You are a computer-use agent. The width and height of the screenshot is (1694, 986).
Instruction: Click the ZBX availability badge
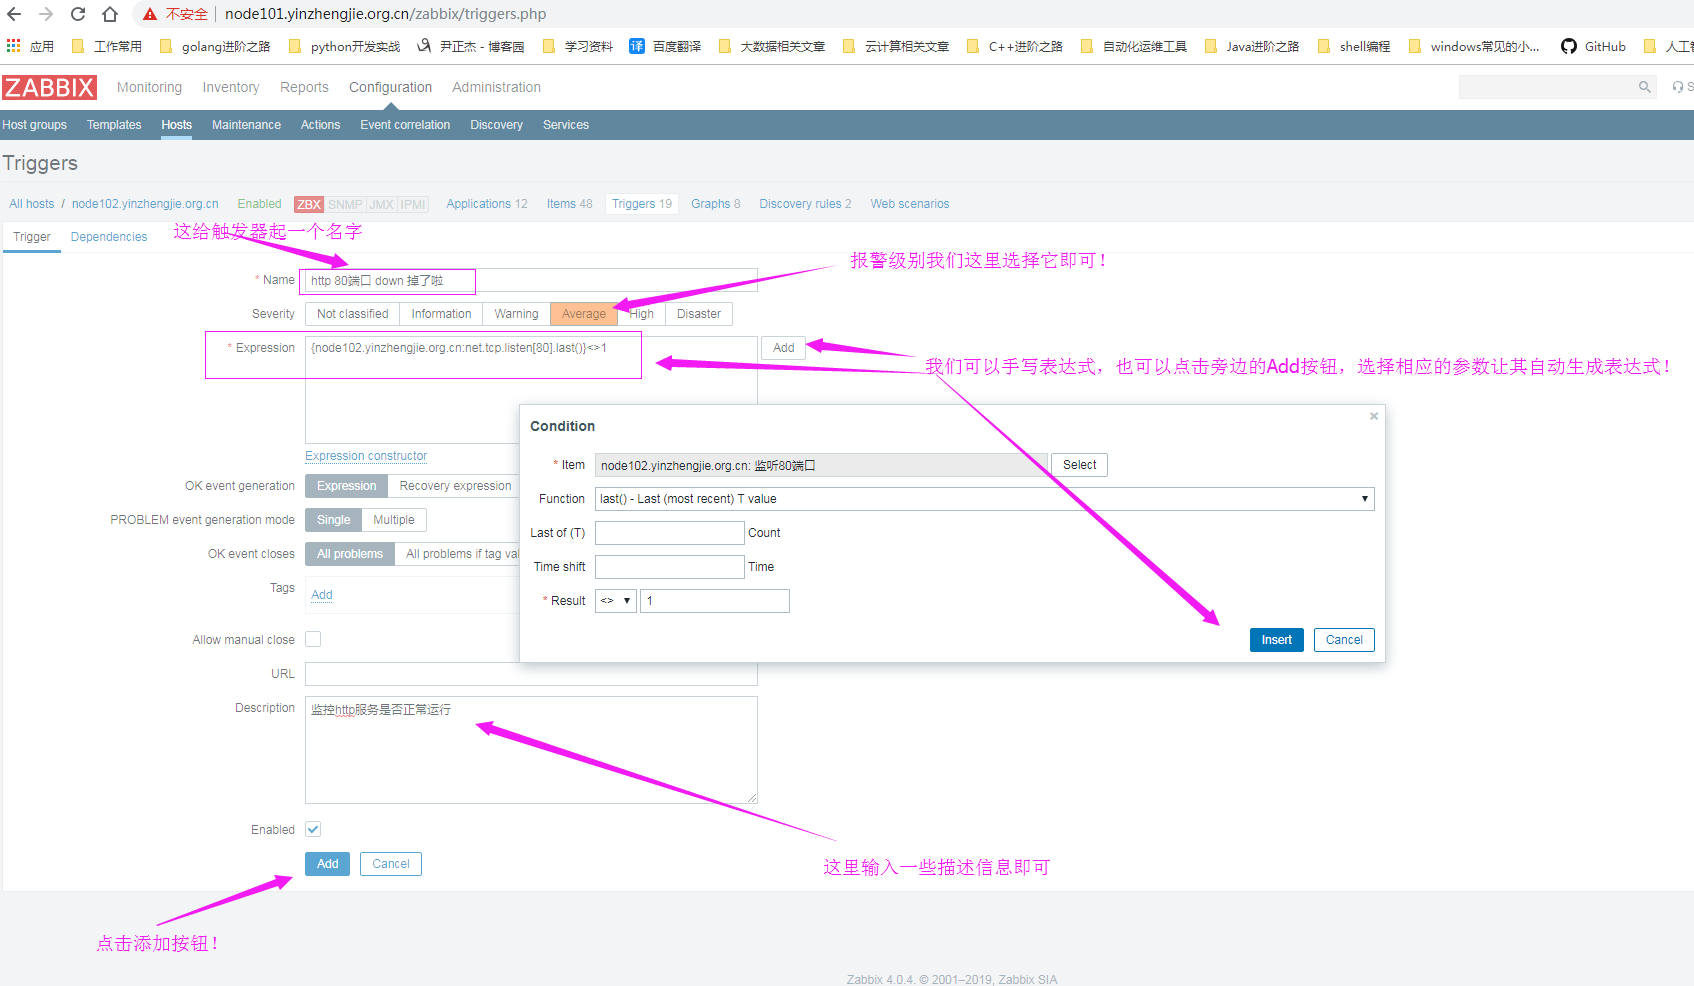pyautogui.click(x=309, y=204)
